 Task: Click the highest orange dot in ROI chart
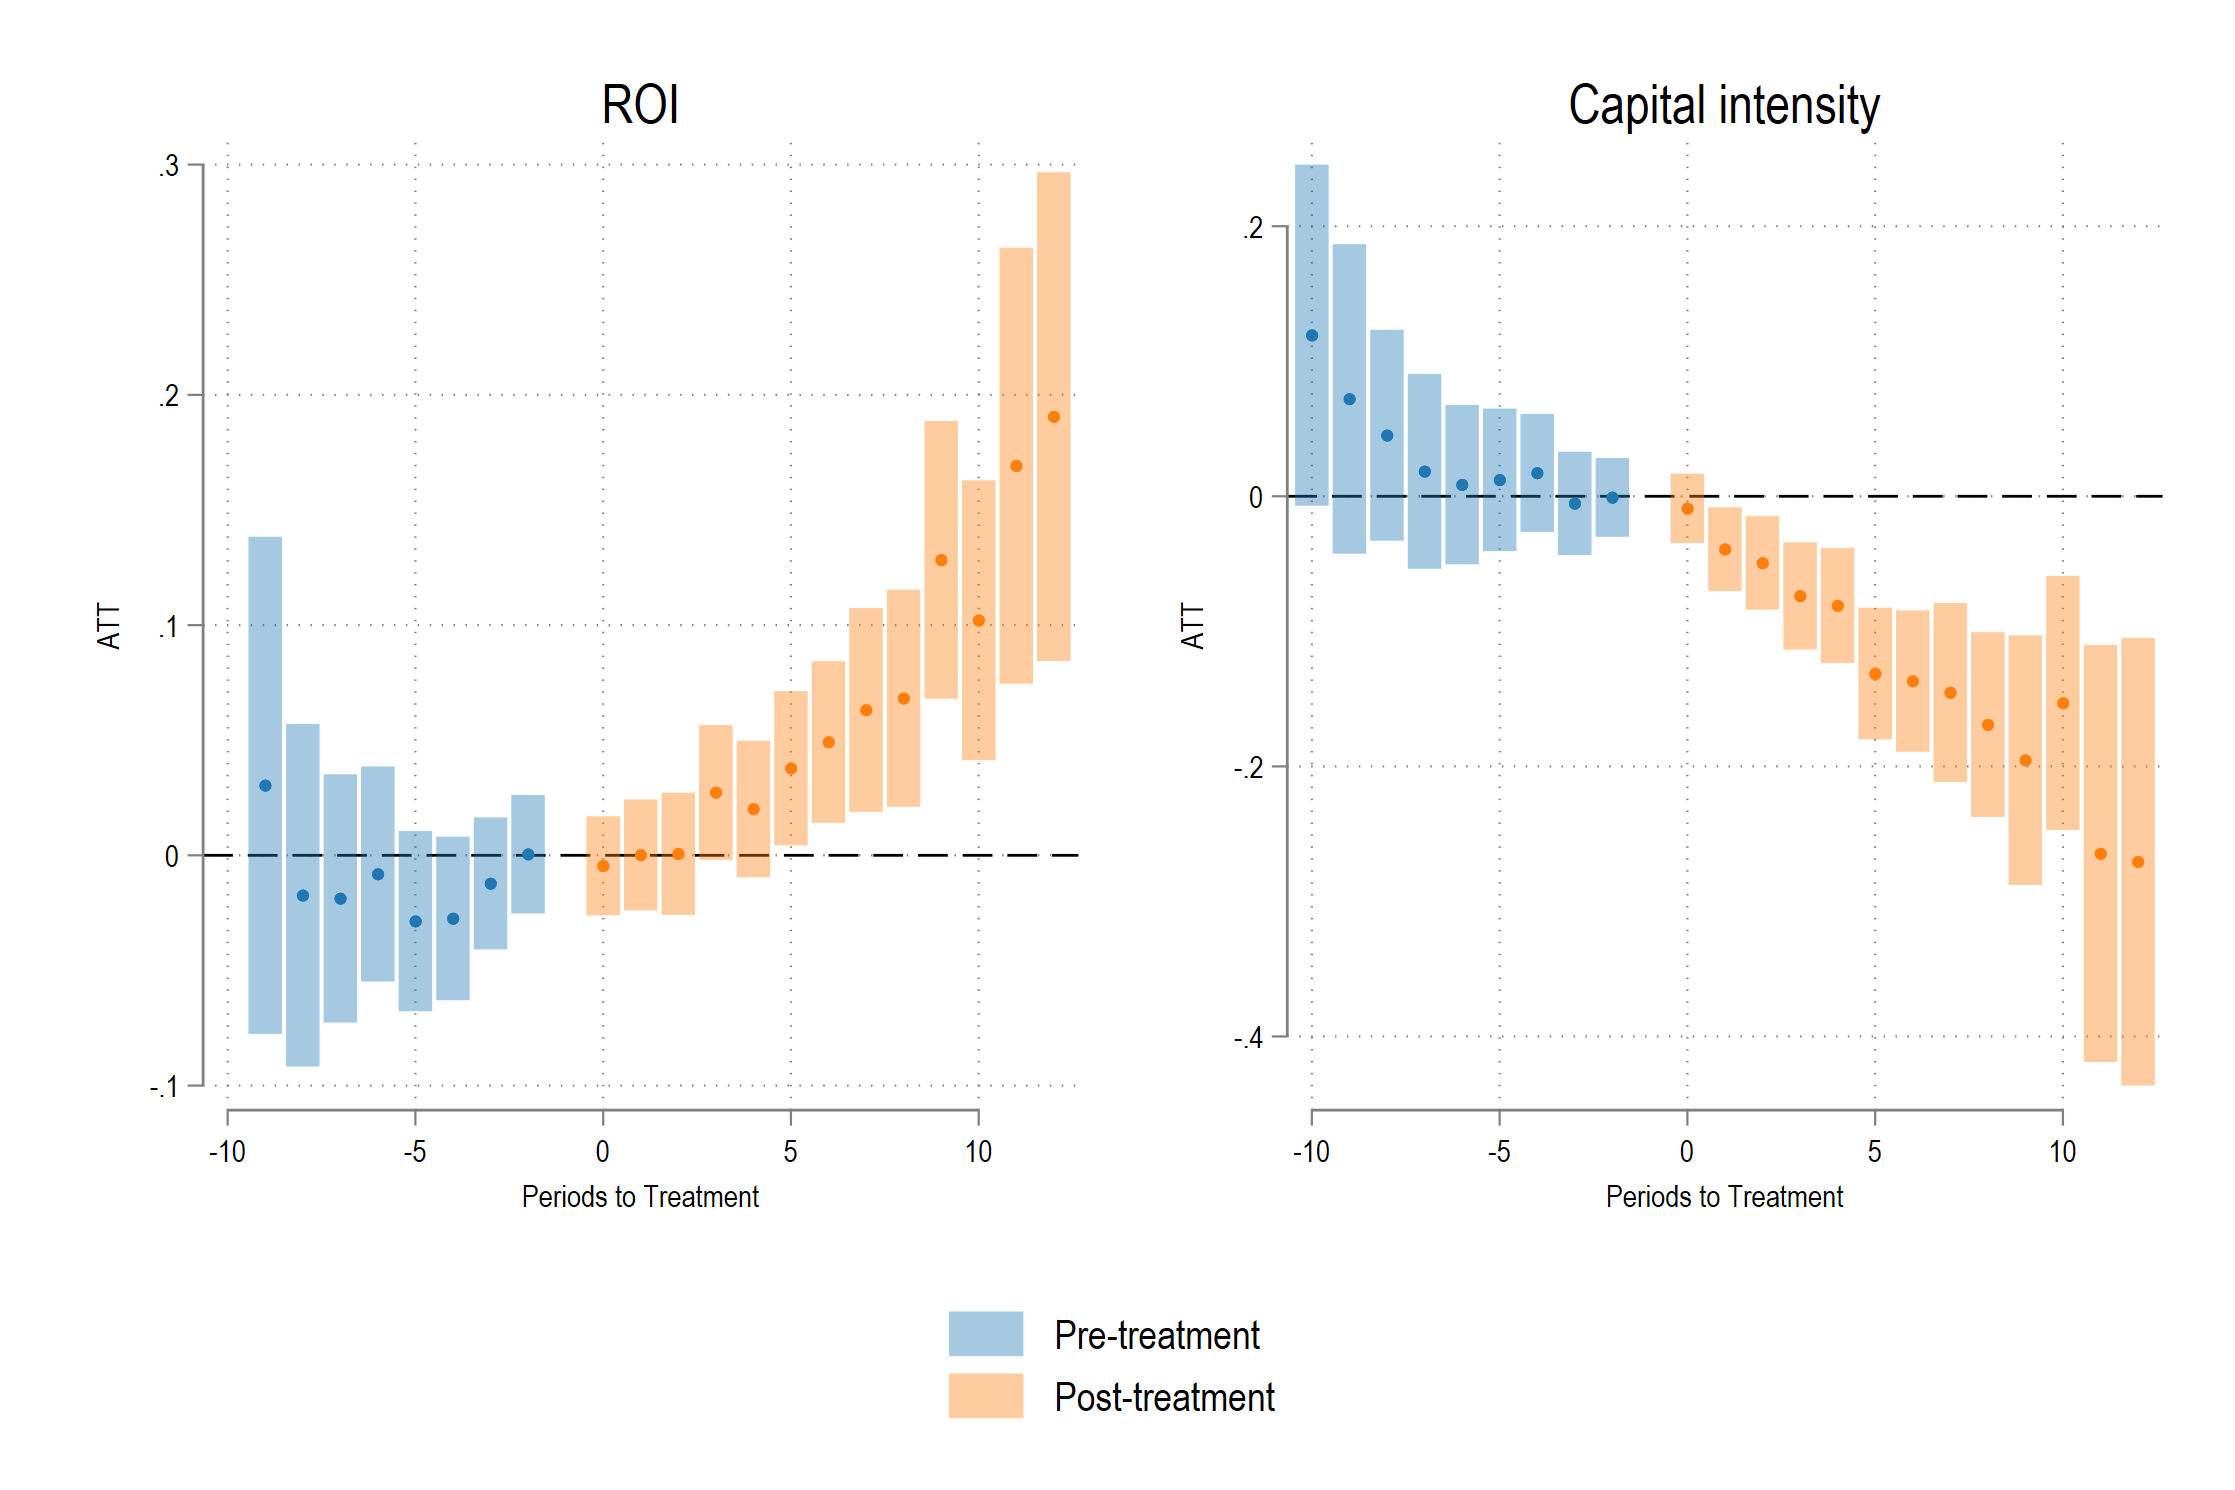click(1053, 417)
